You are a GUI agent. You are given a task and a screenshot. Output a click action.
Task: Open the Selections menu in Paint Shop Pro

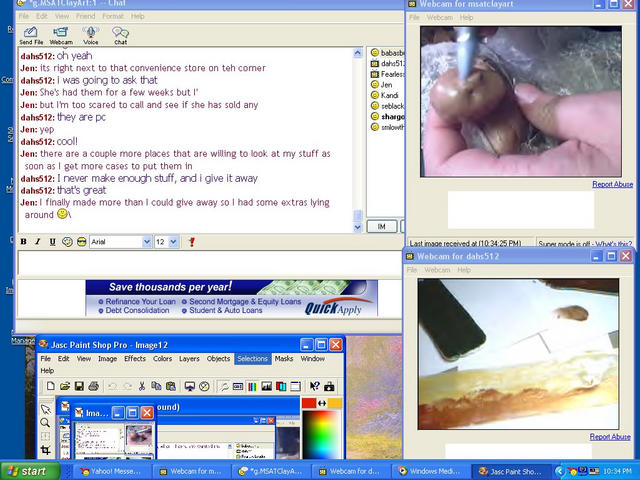(x=253, y=358)
